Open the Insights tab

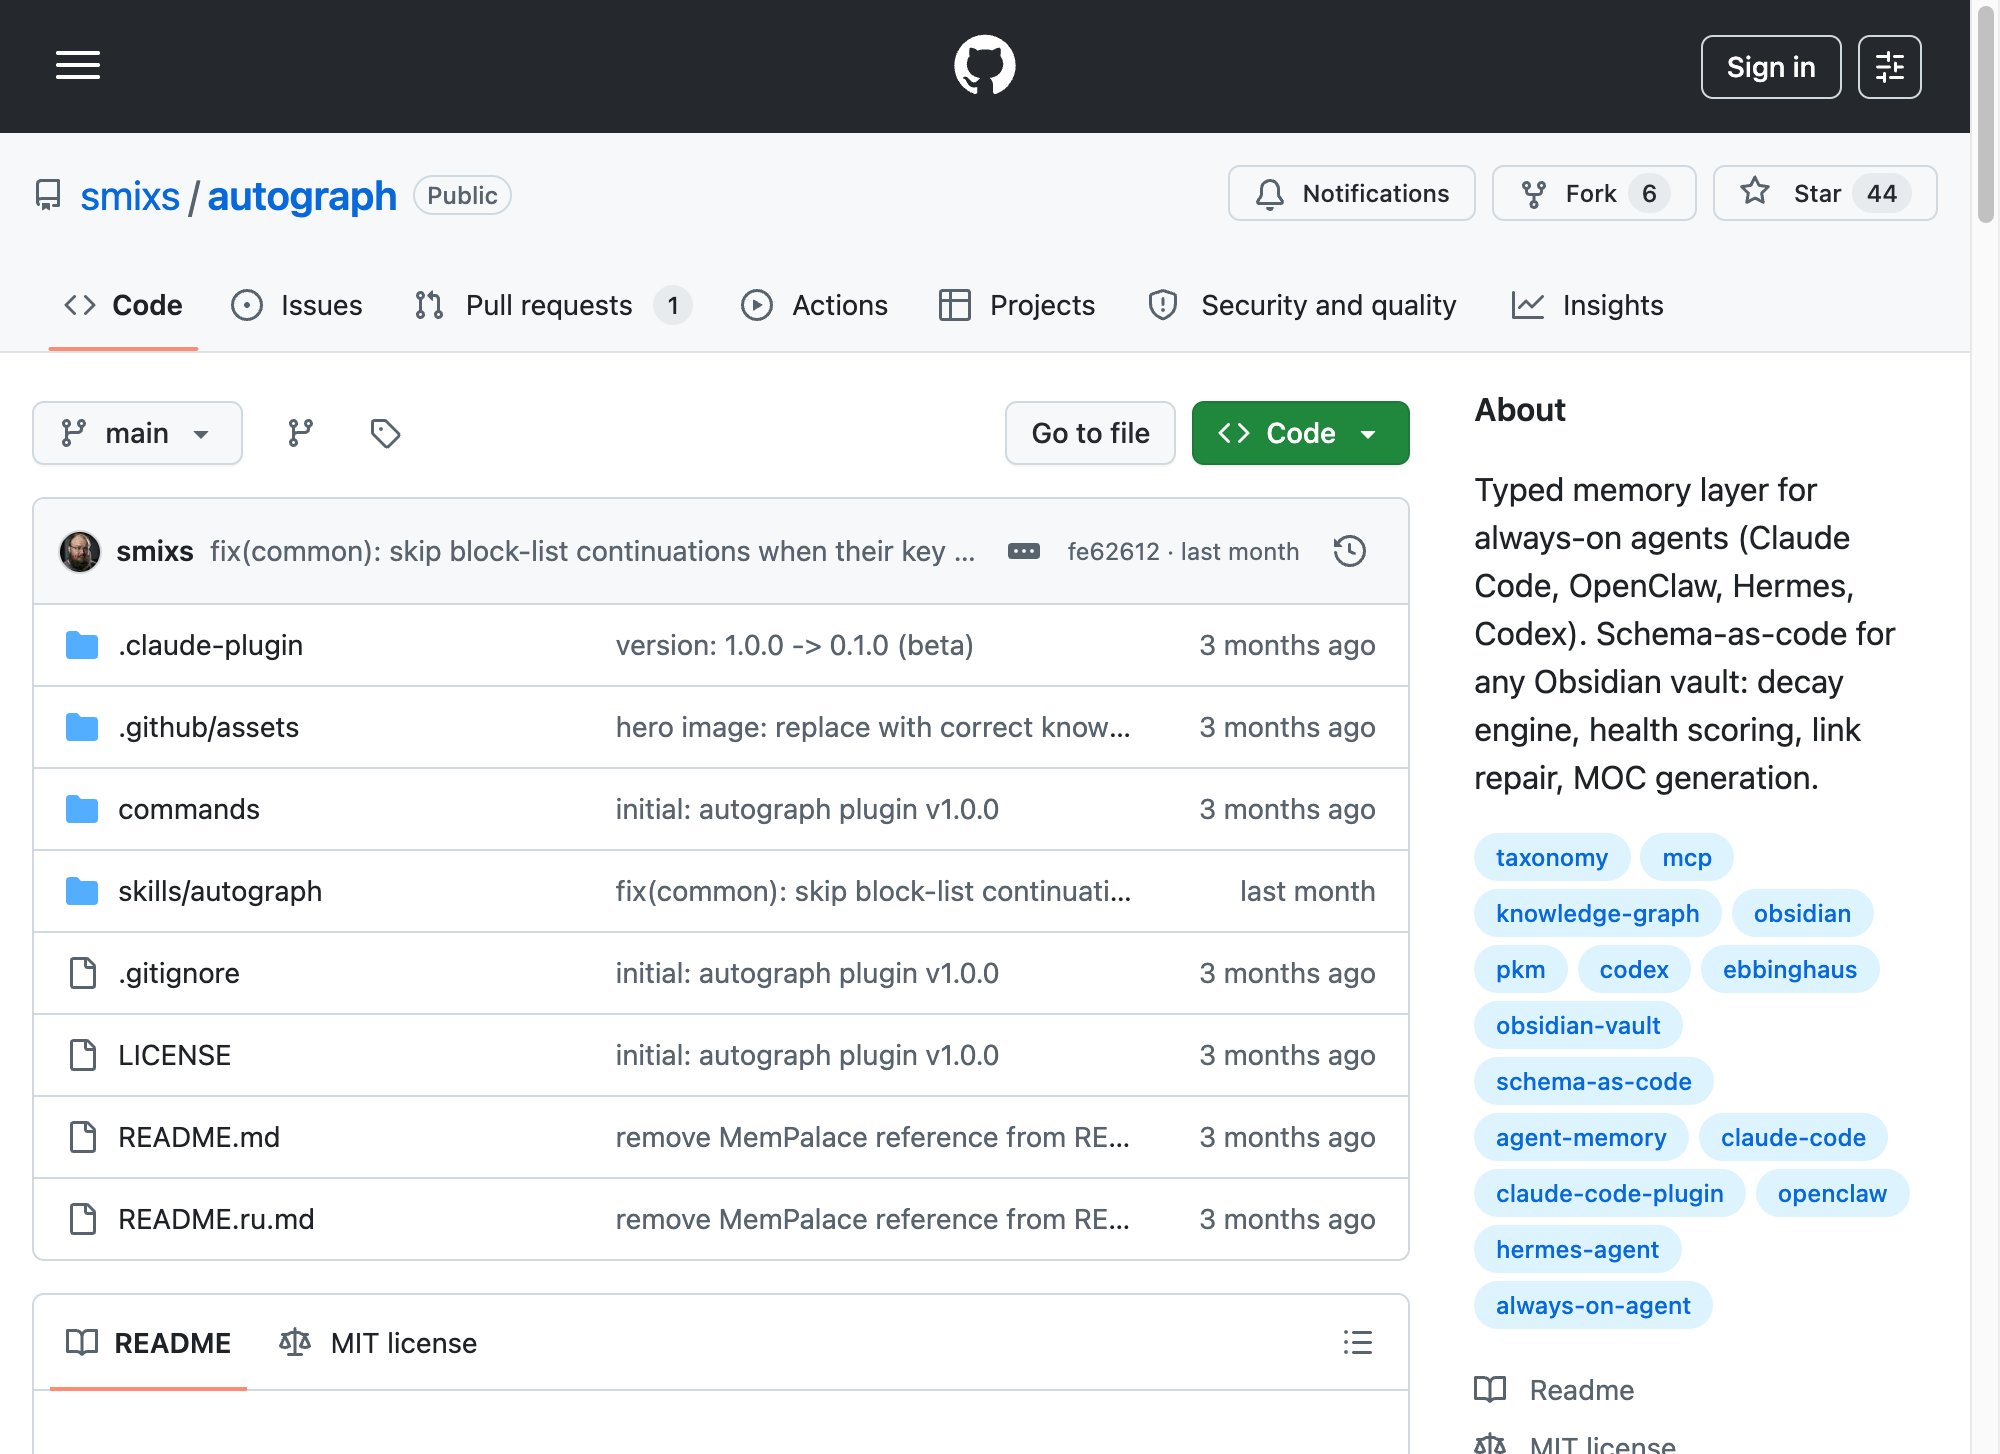1587,305
